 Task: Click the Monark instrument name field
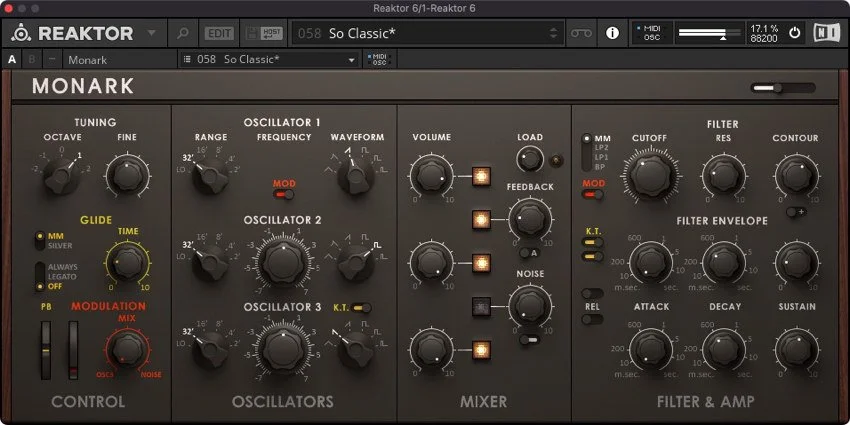pyautogui.click(x=120, y=60)
